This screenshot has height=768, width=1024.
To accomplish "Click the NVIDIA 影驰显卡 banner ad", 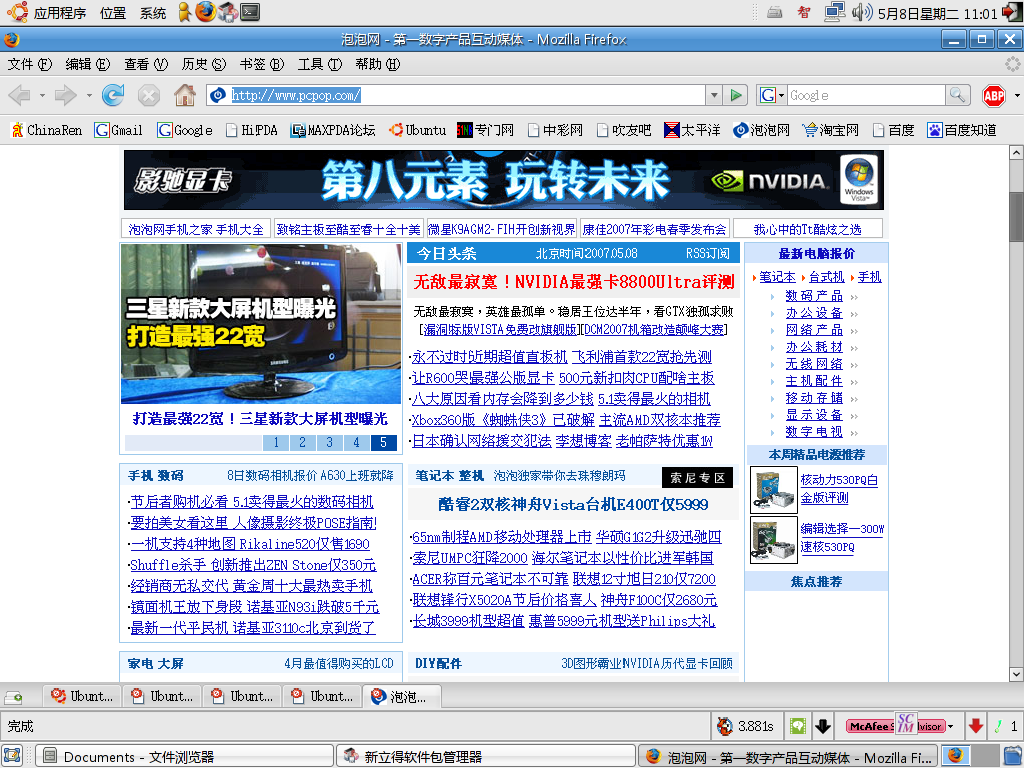I will pyautogui.click(x=504, y=180).
